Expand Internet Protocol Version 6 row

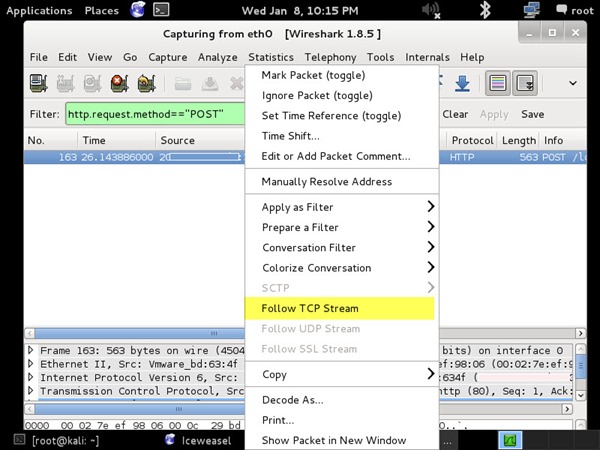tap(31, 377)
